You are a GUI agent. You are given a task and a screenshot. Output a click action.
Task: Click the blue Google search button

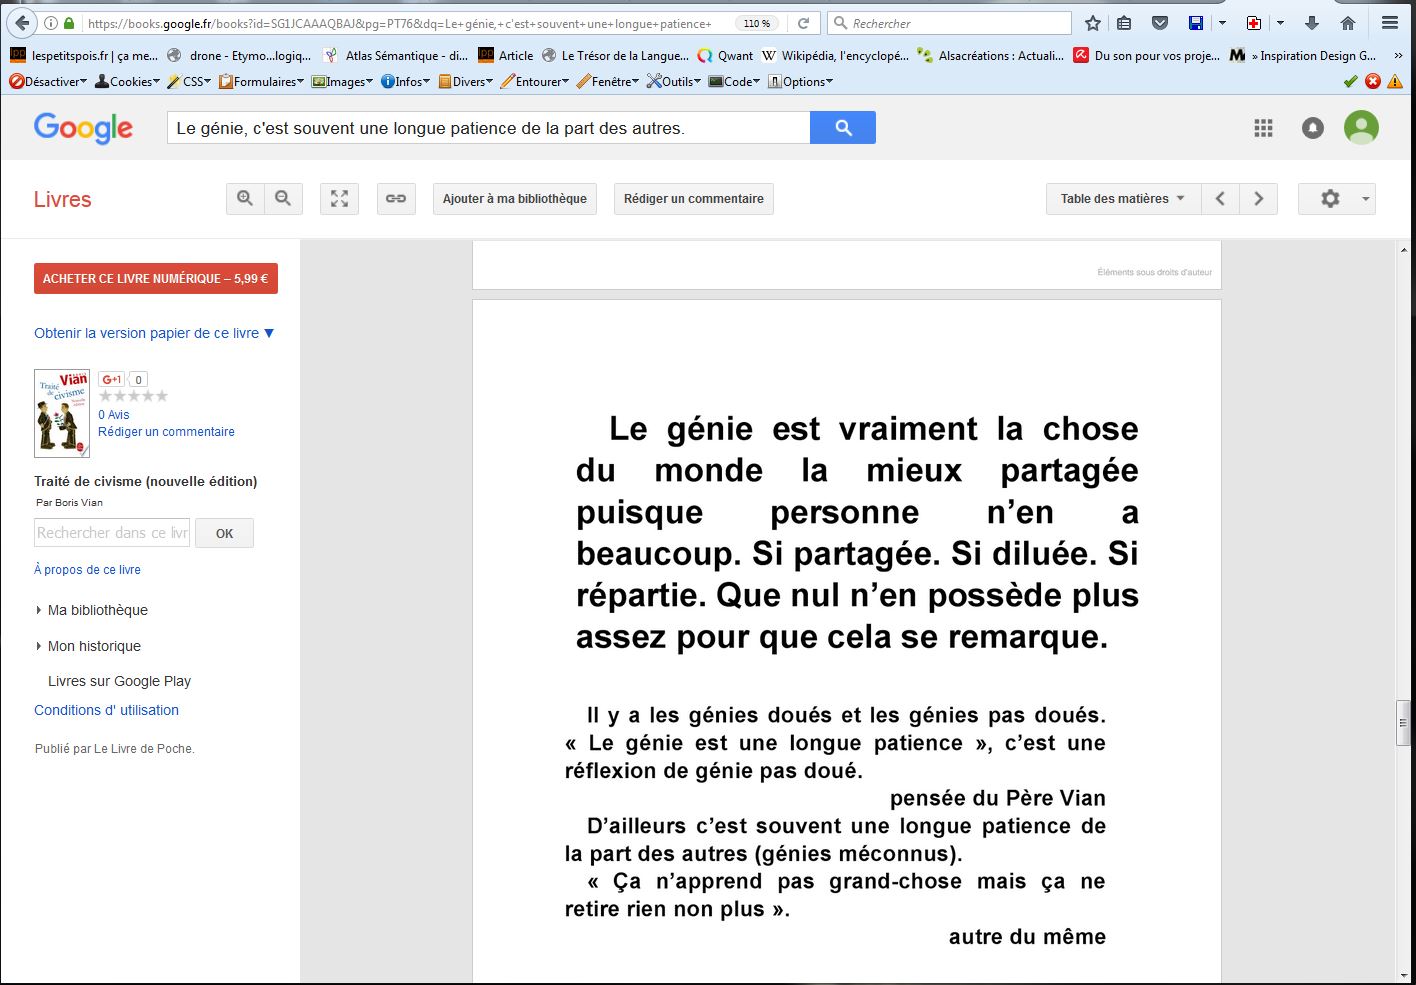(x=842, y=128)
